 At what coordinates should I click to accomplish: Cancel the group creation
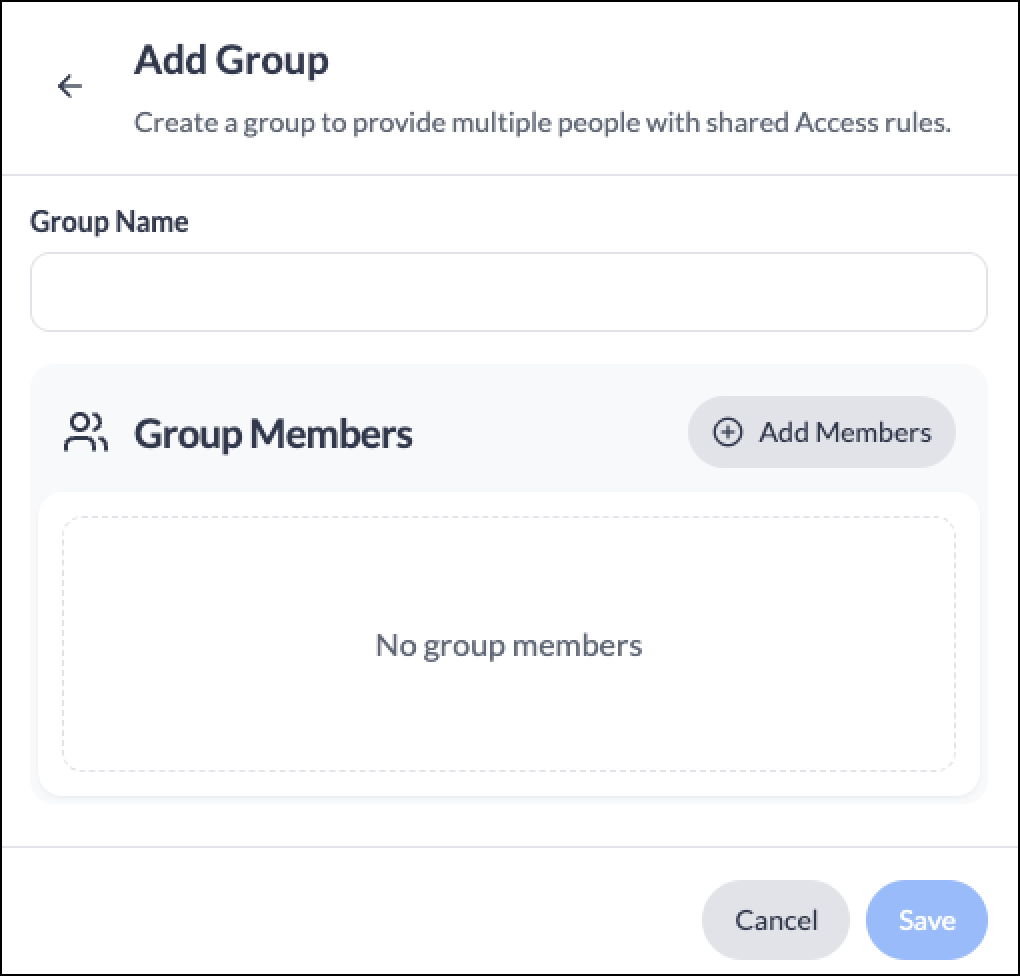coord(775,920)
